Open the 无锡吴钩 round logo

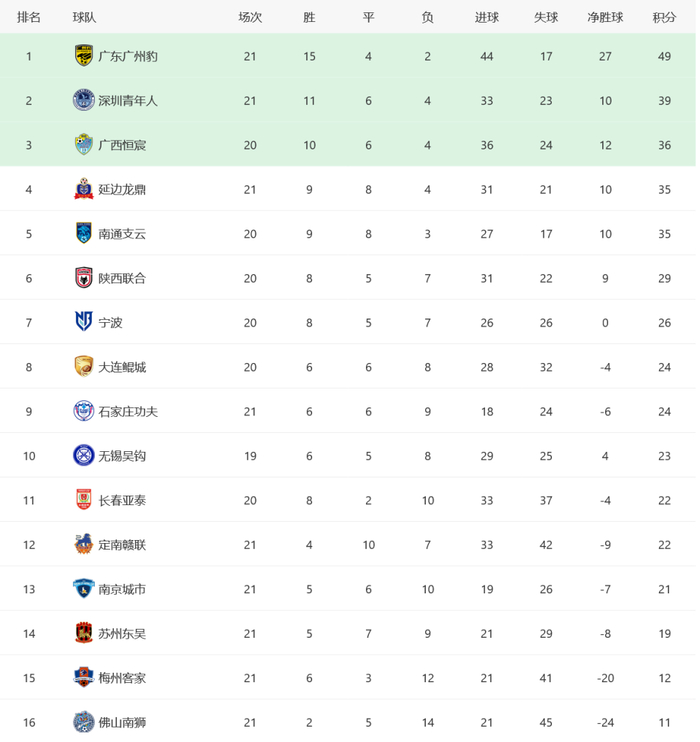pyautogui.click(x=84, y=455)
